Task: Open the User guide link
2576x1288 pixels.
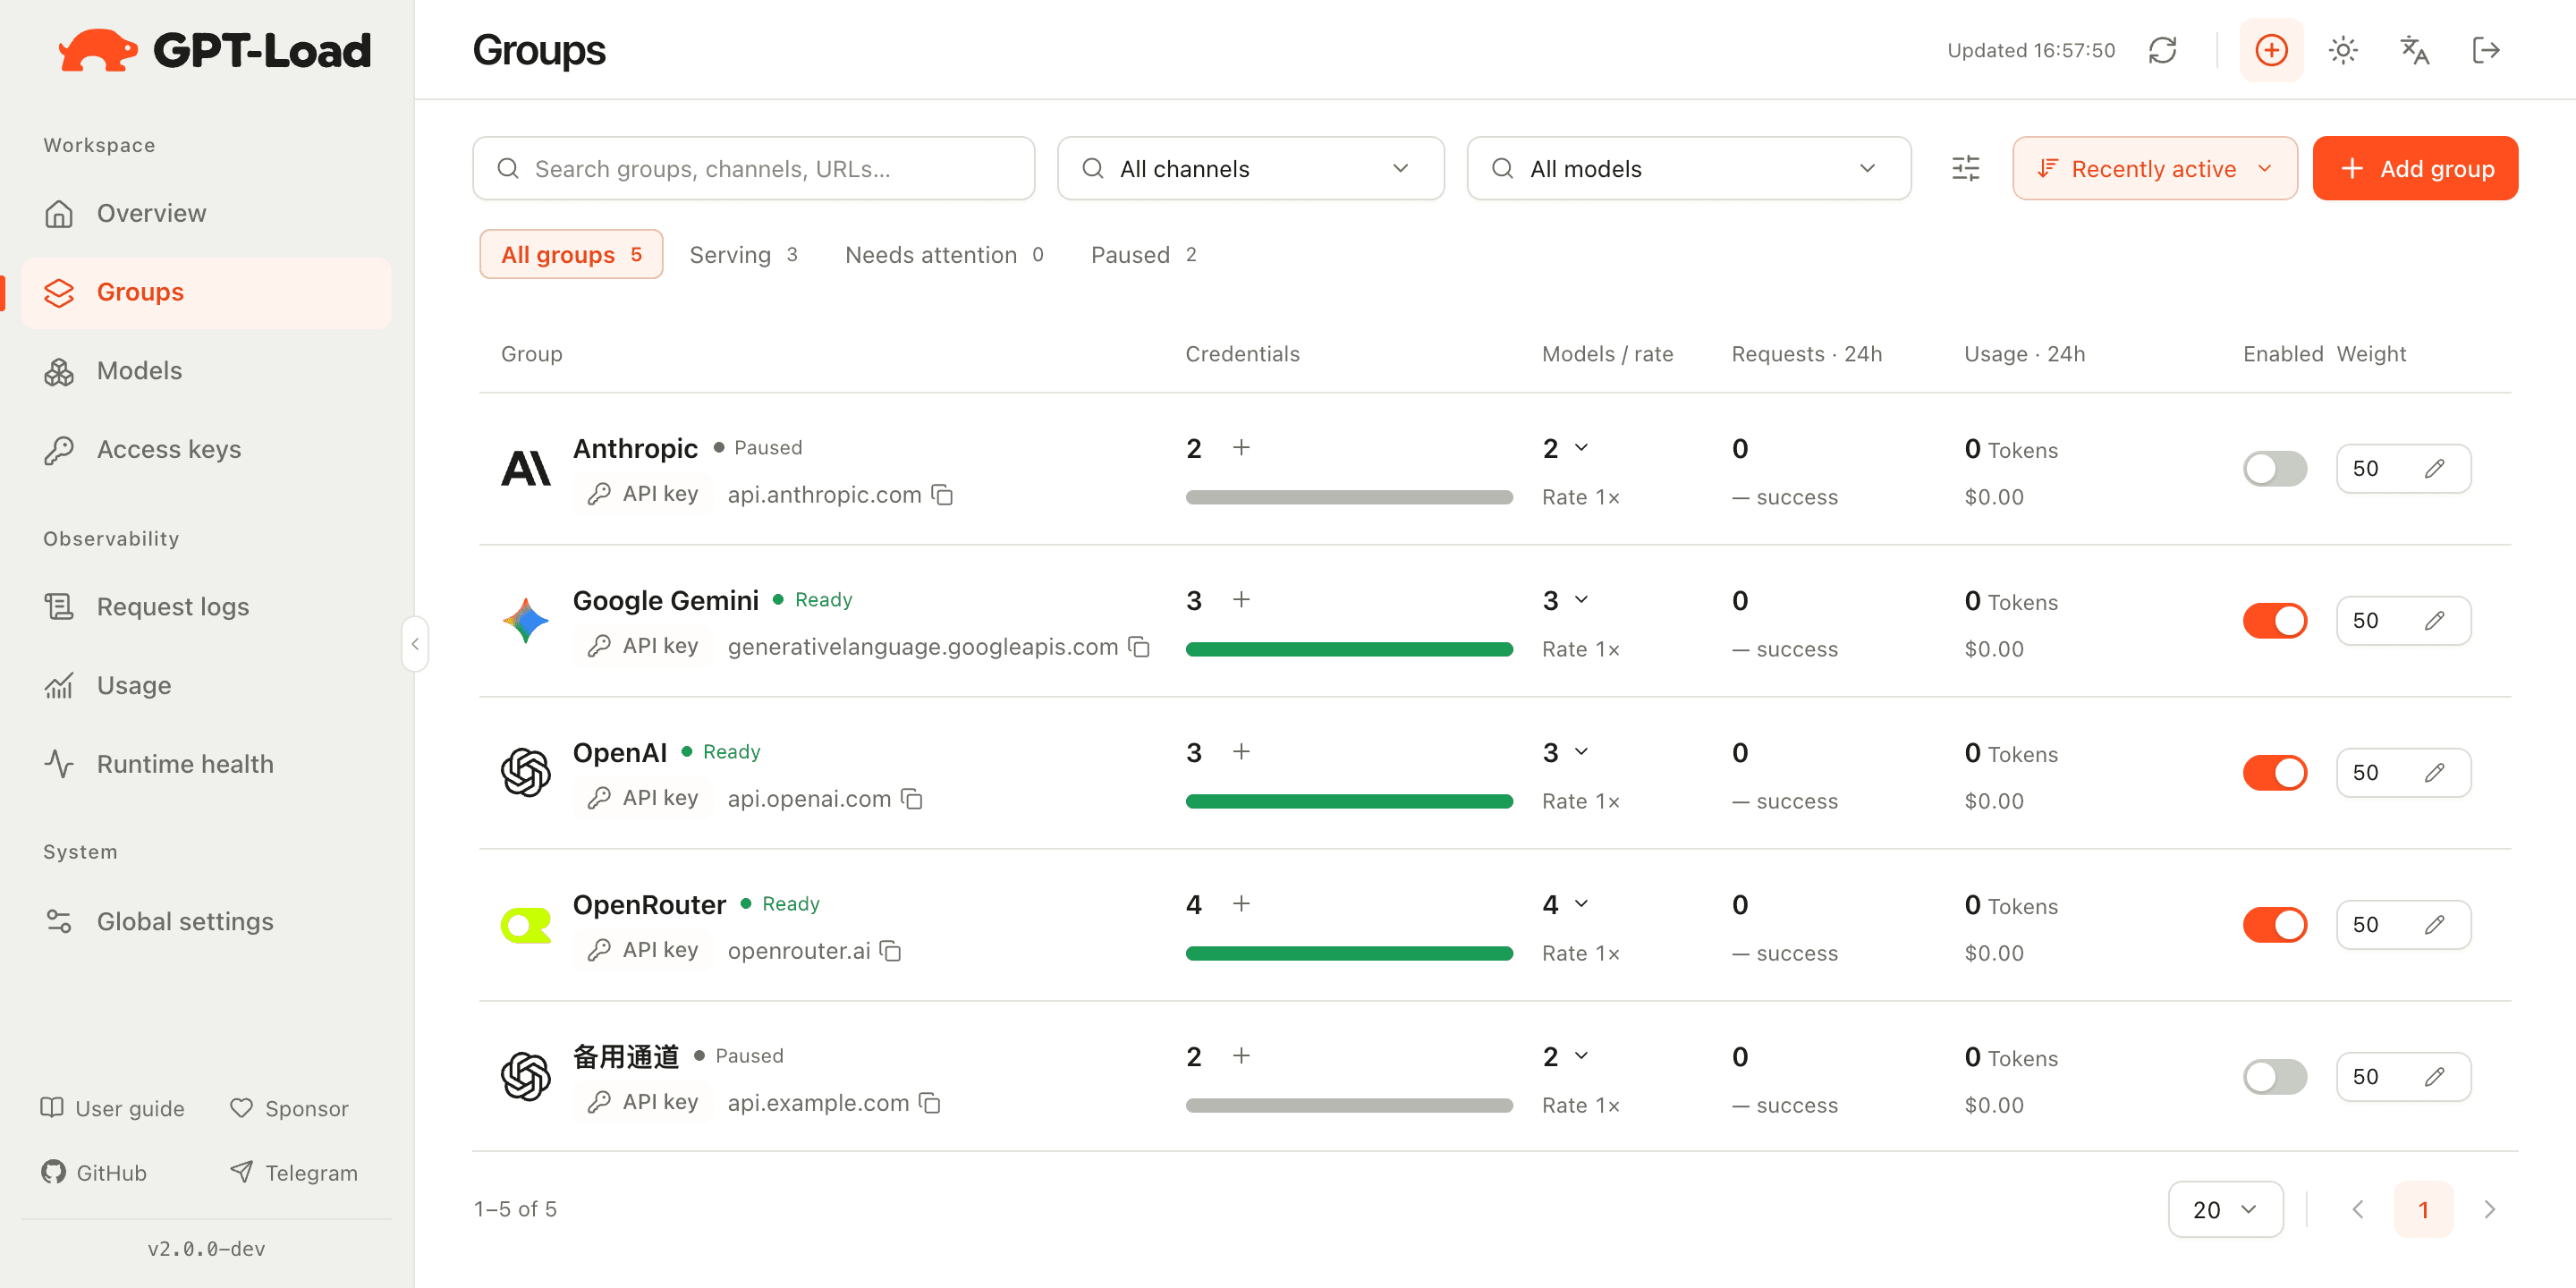Action: tap(112, 1108)
